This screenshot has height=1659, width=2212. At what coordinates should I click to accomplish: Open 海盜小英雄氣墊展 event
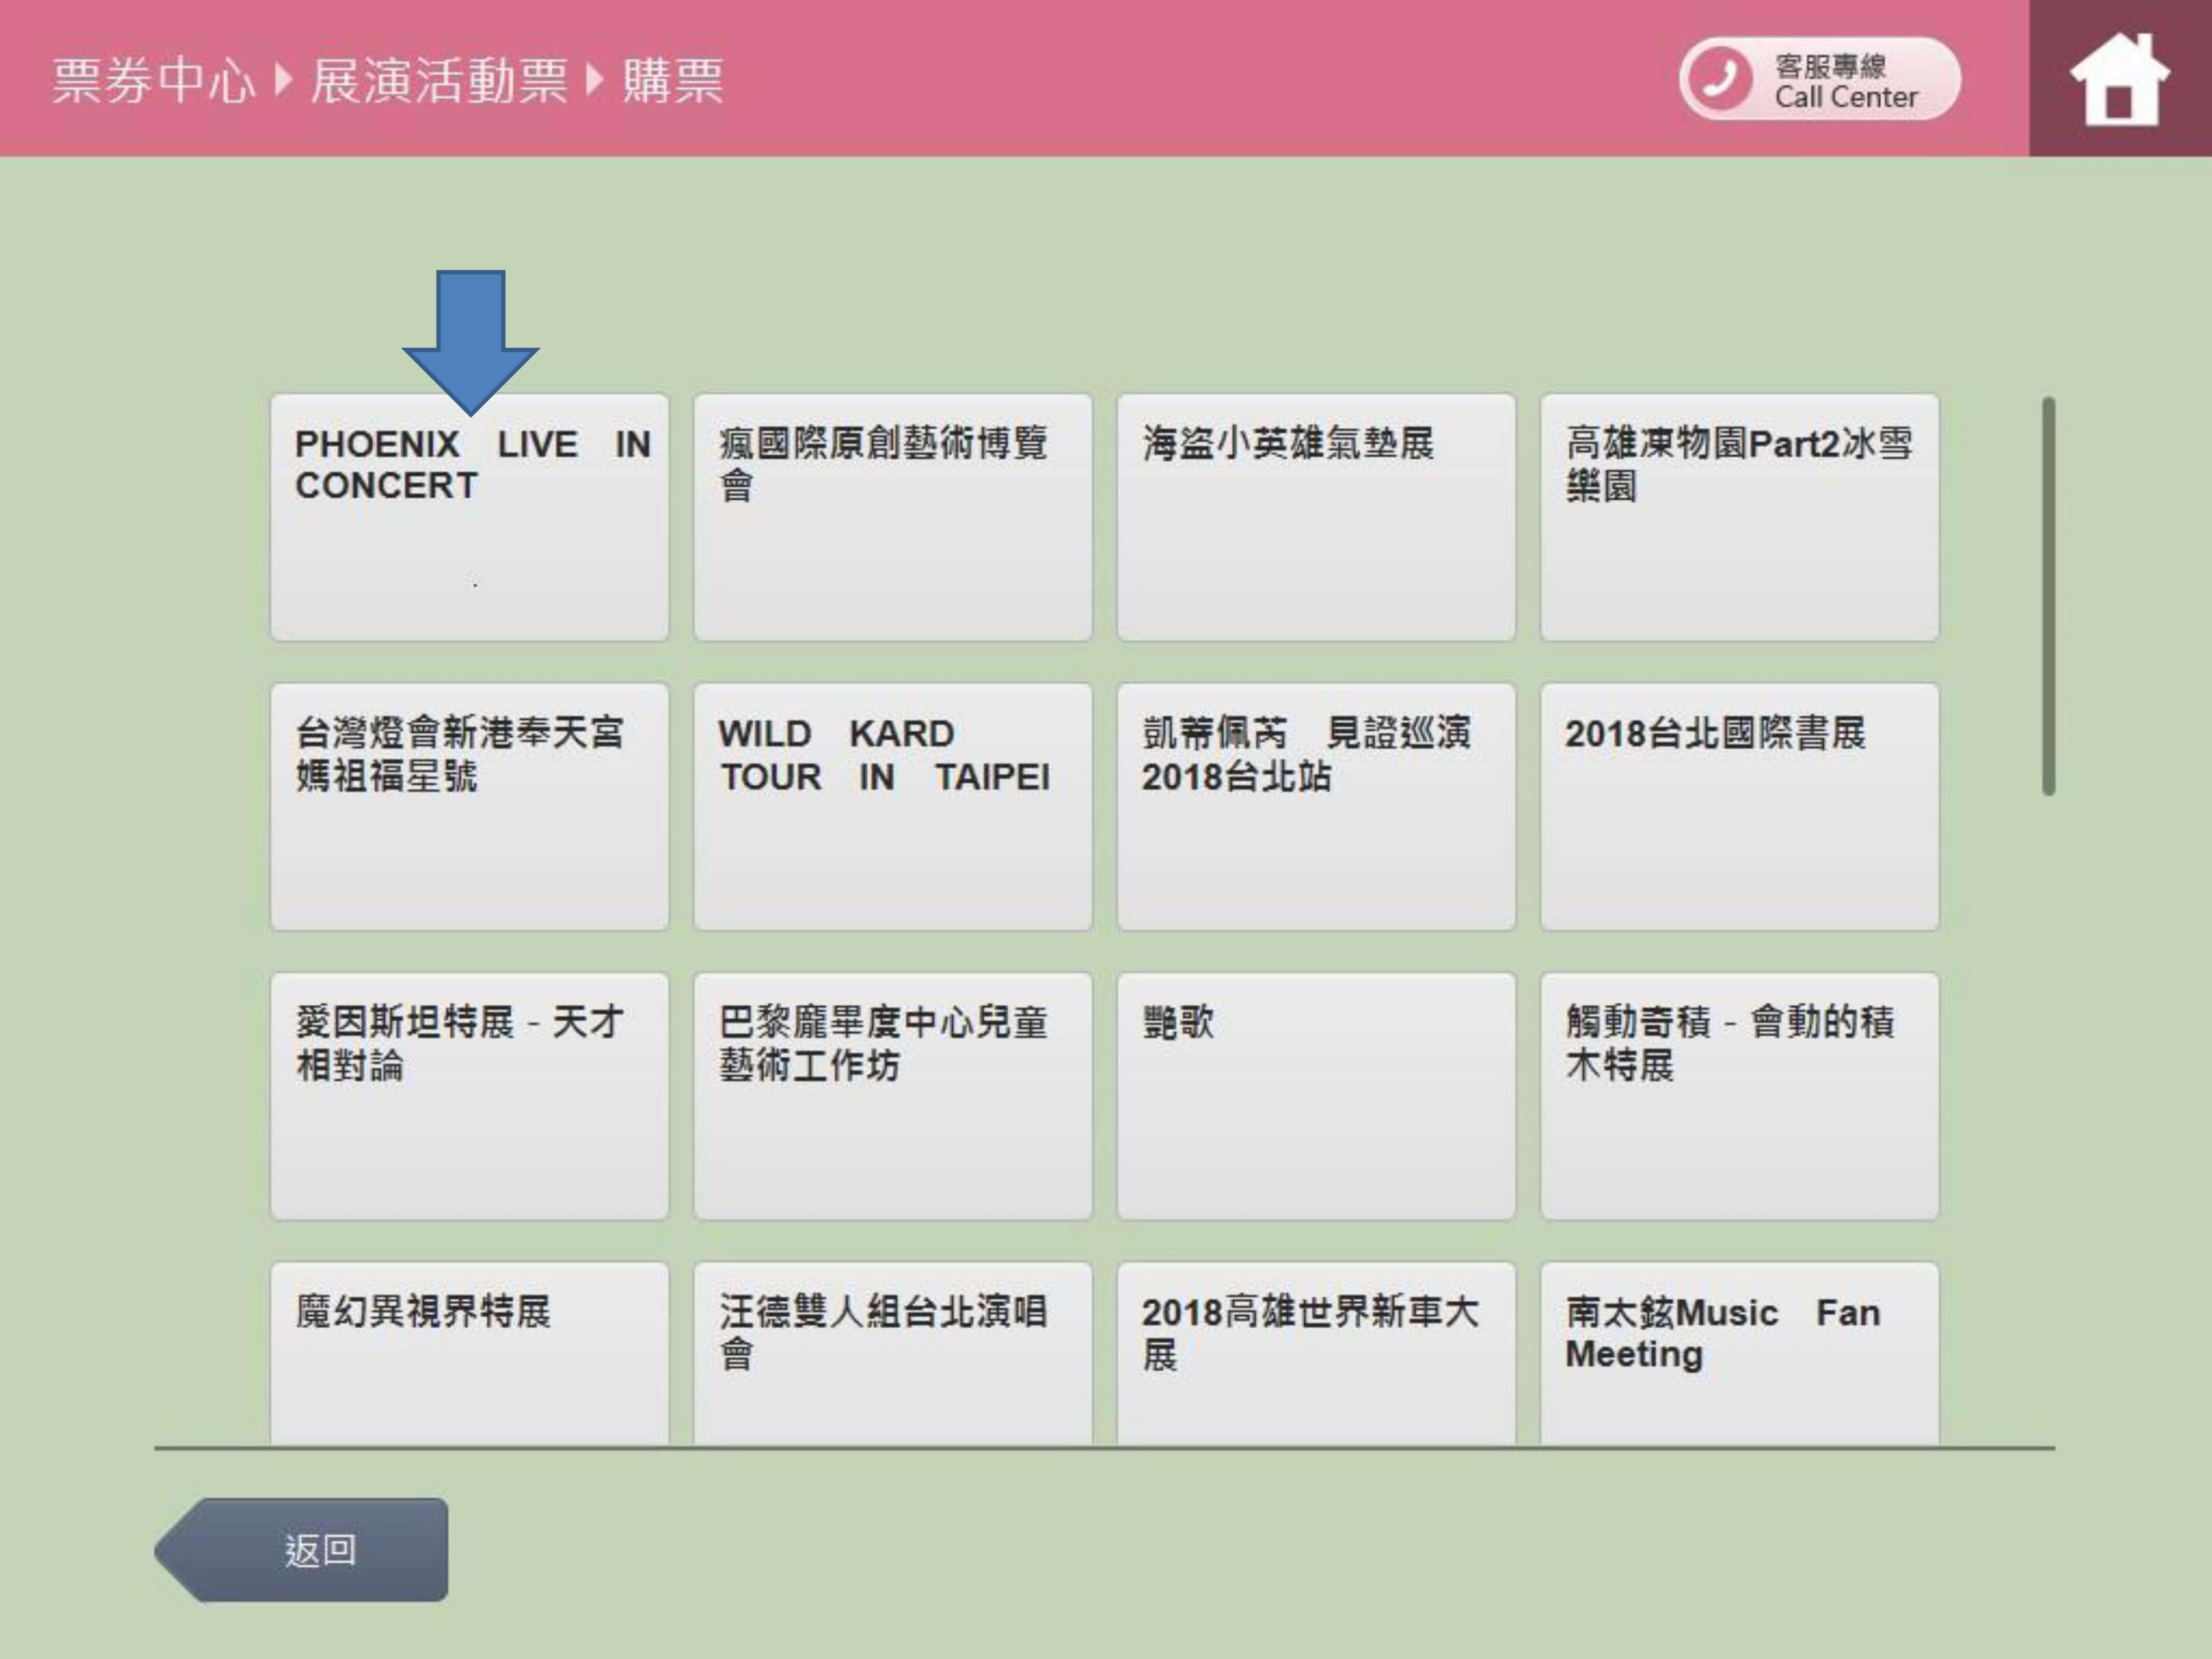pos(1315,517)
